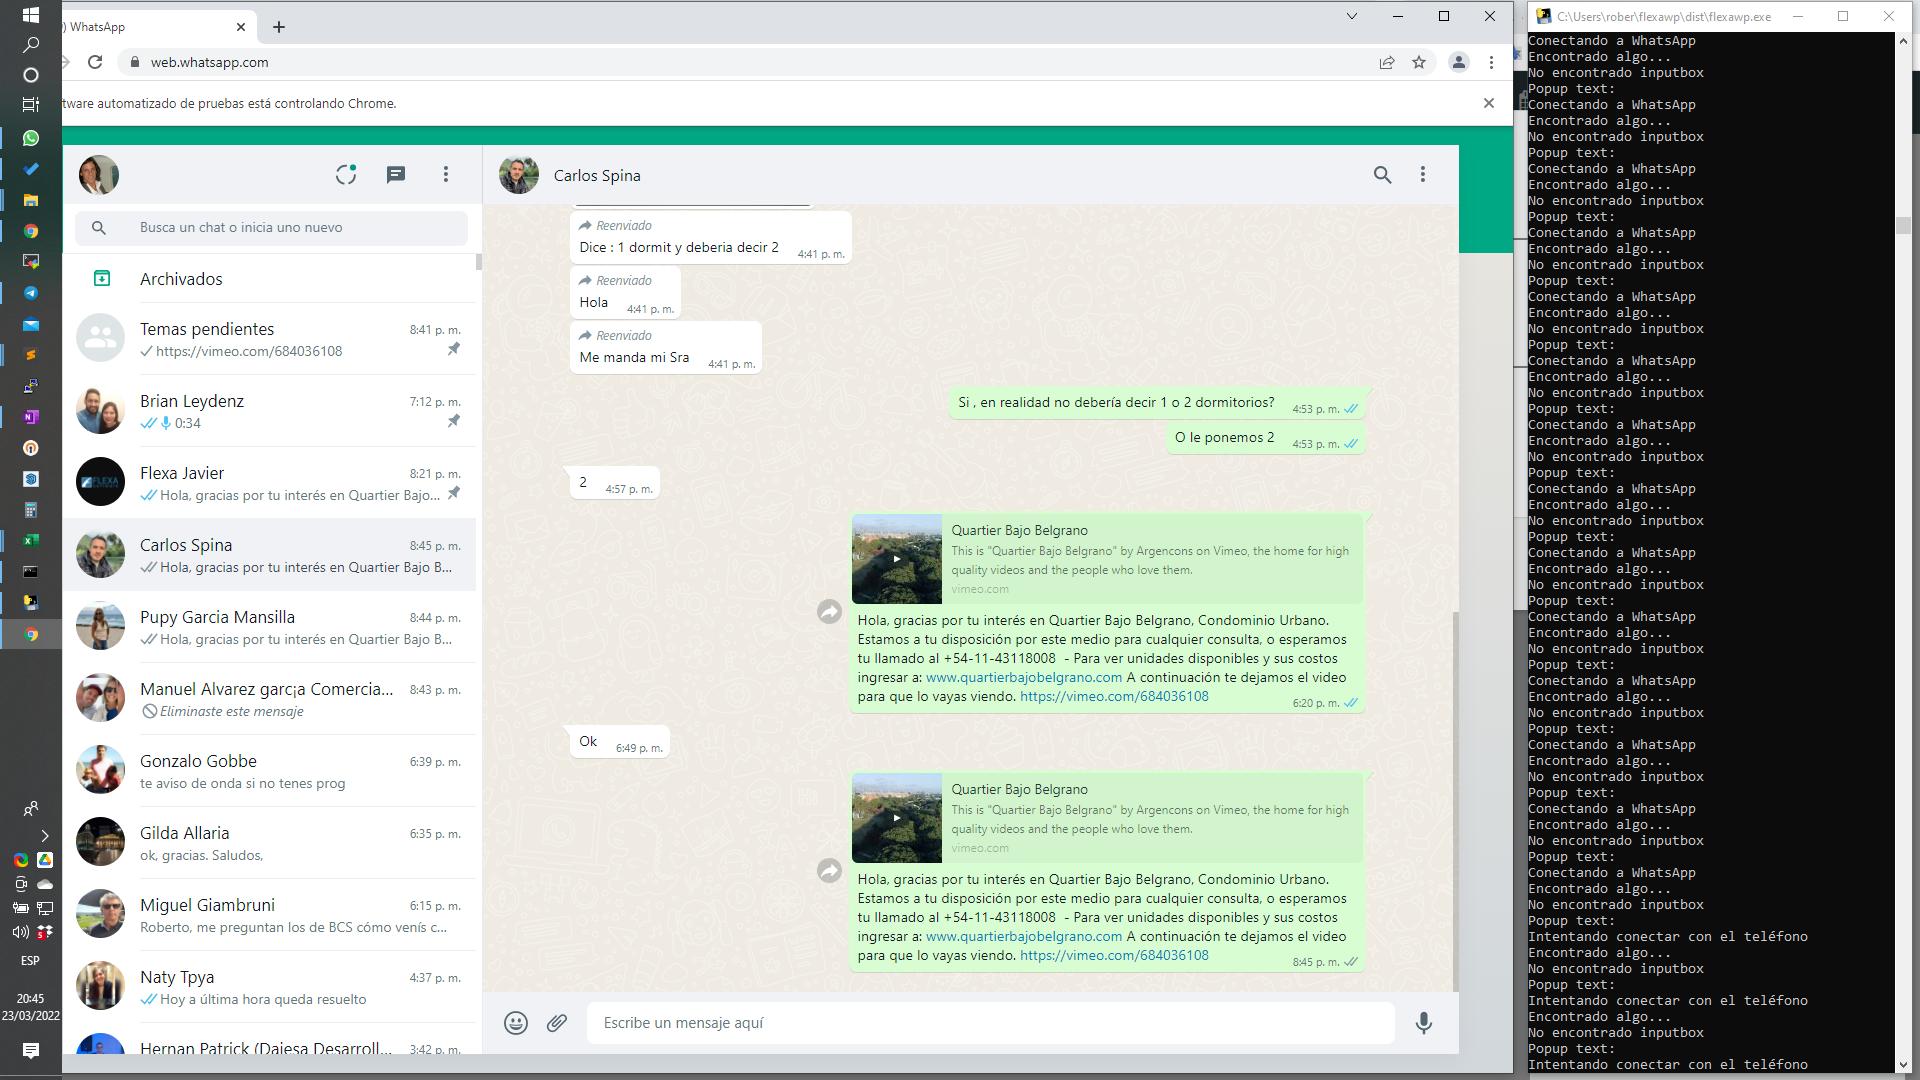1920x1080 pixels.
Task: Click vimeo link in 6:20 message
Action: tap(1114, 697)
